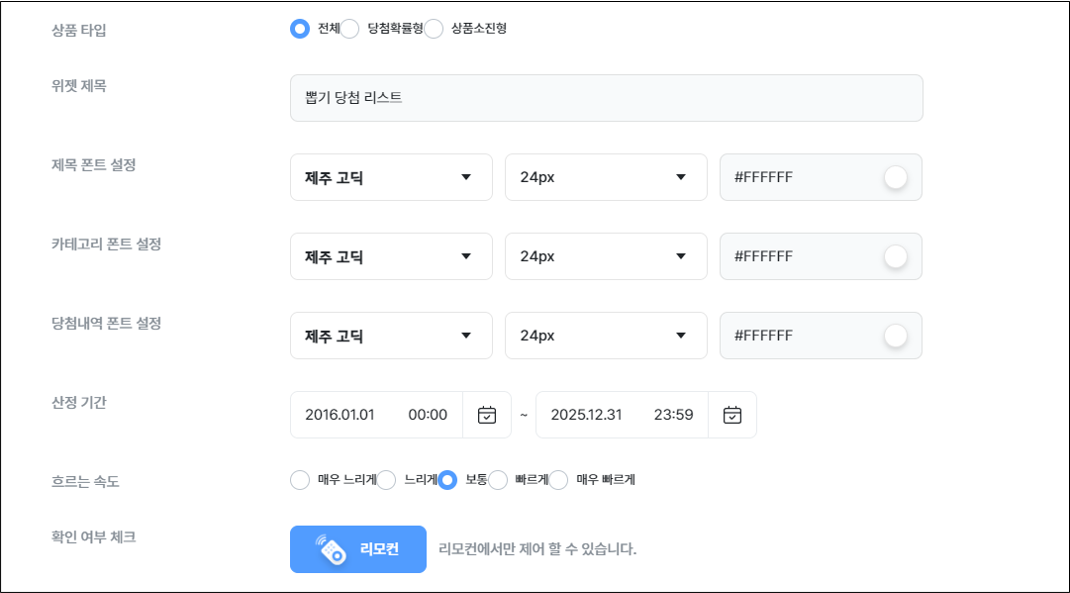Screen dimensions: 1070x593
Task: Click the 확인 여부 체크 label
Action: [93, 537]
